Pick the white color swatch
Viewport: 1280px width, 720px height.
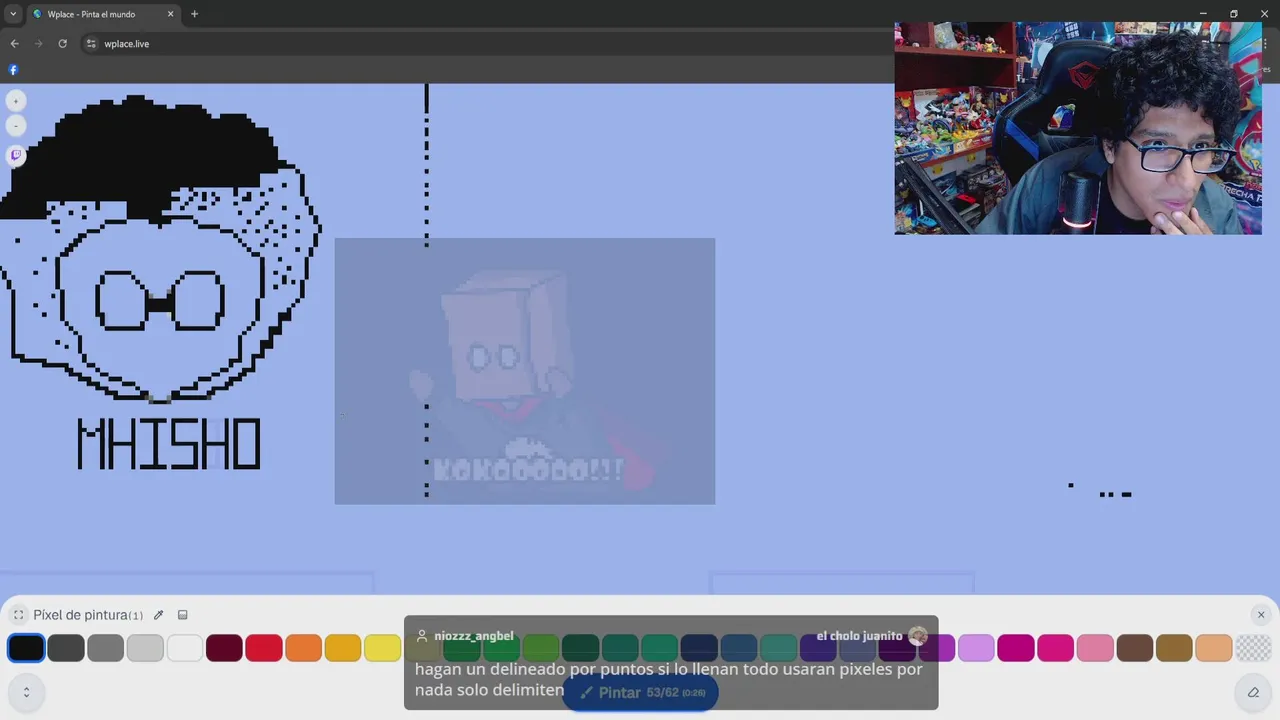point(185,648)
